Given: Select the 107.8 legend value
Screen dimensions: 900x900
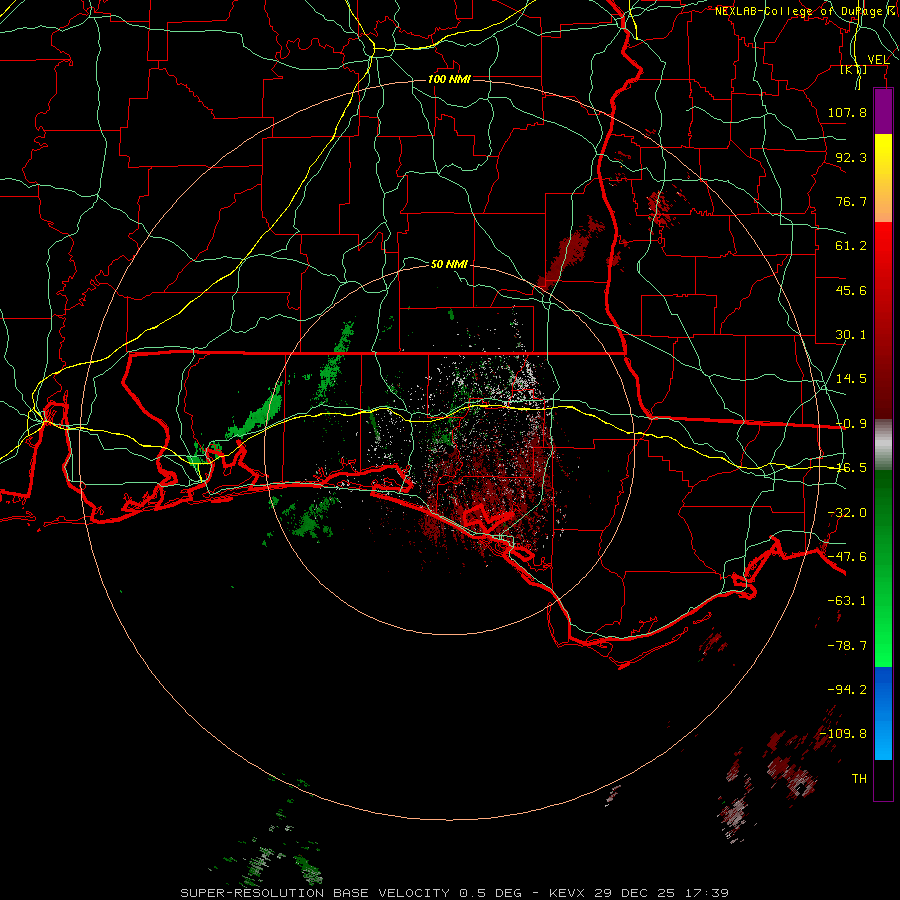Looking at the screenshot, I should [847, 112].
